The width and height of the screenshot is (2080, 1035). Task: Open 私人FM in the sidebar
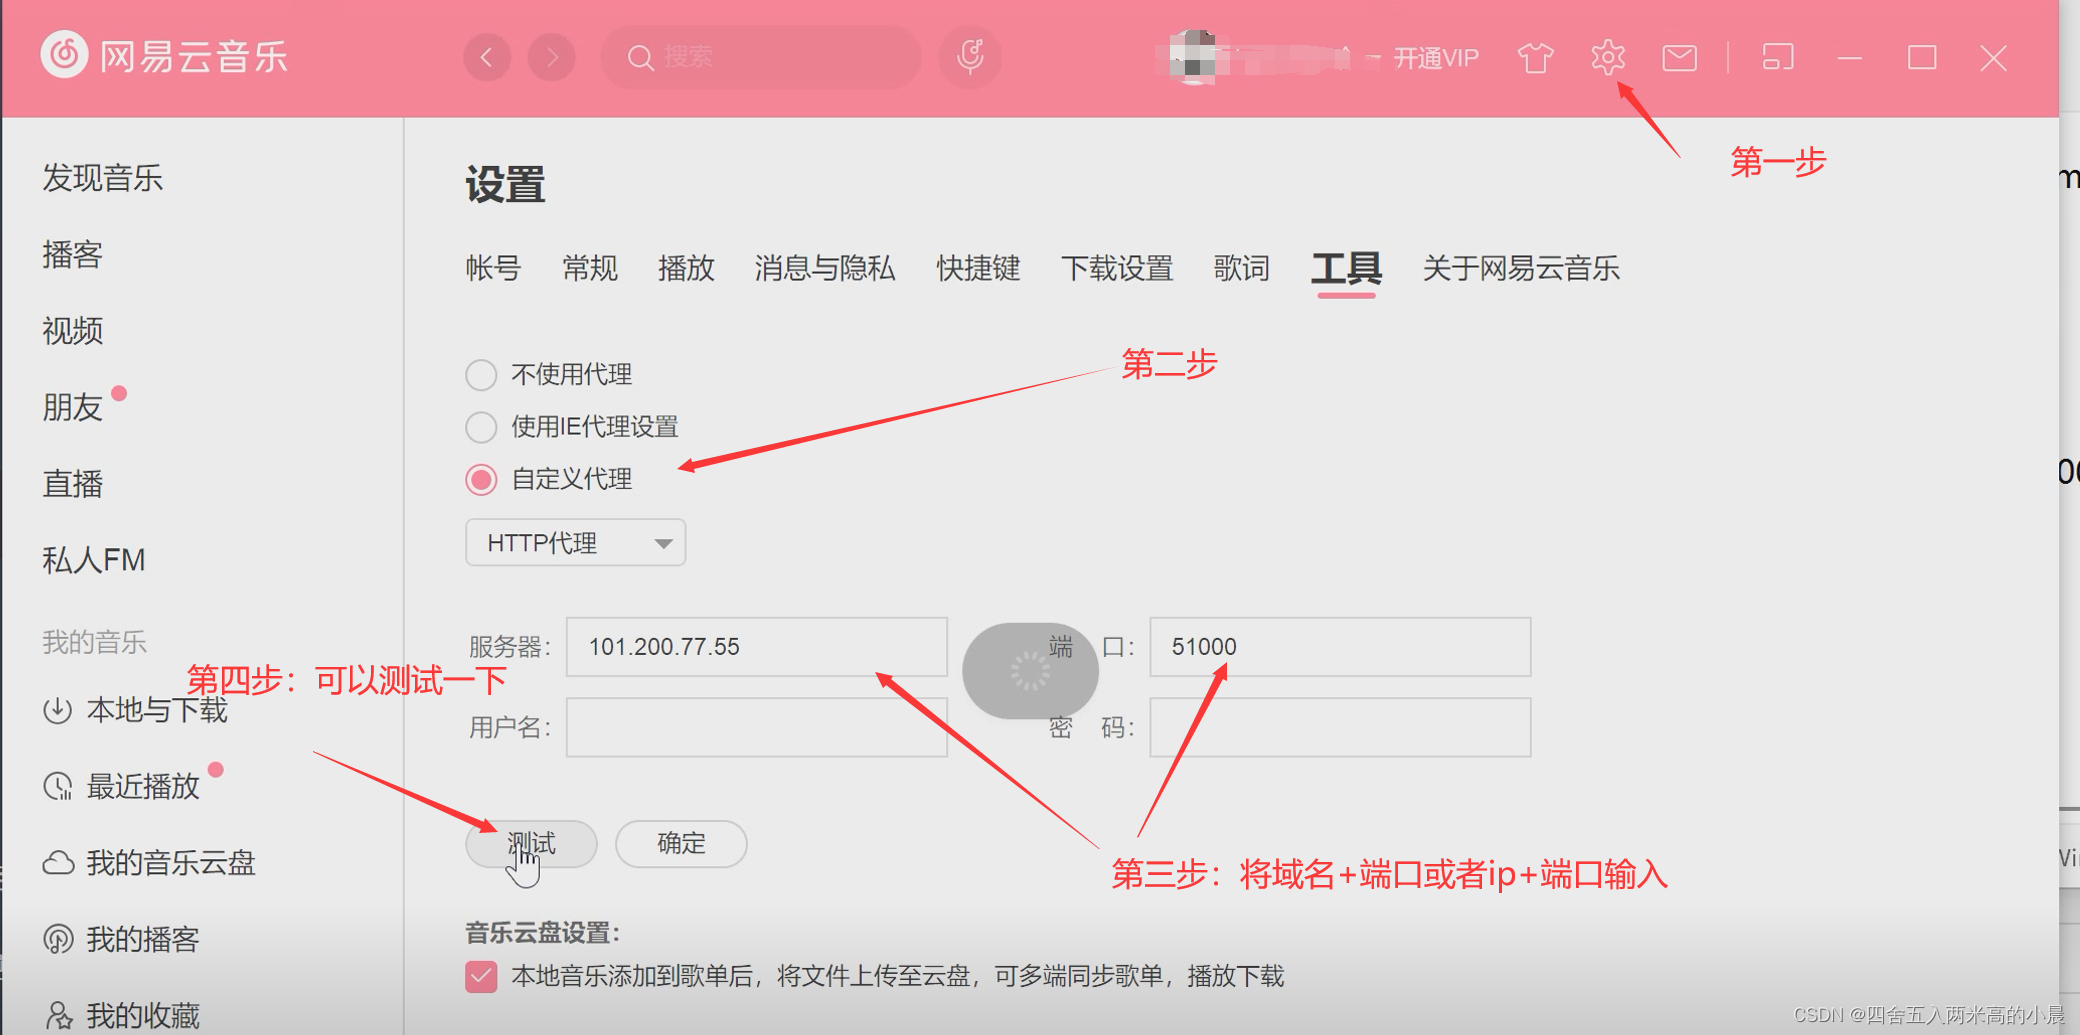[93, 559]
